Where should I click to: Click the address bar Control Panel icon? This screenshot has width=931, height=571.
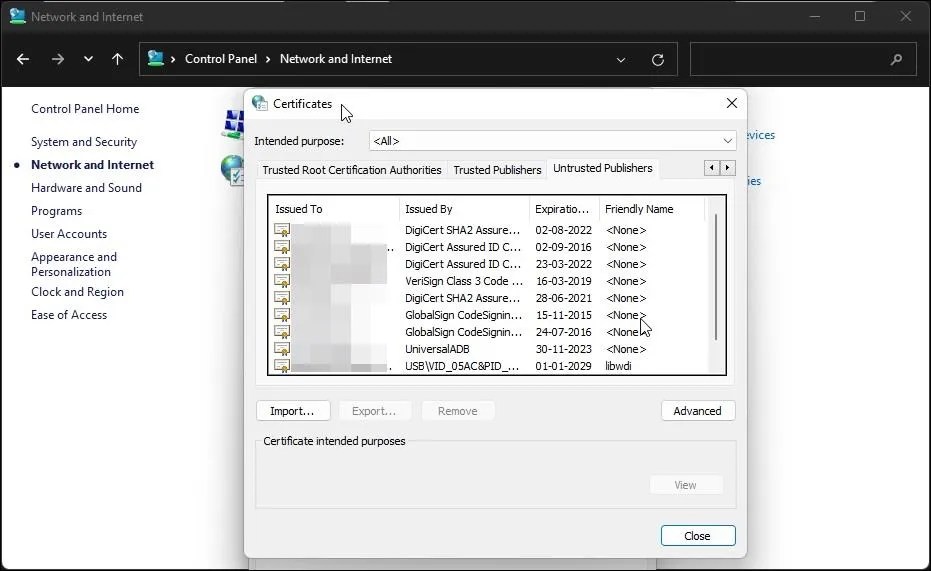click(x=156, y=58)
